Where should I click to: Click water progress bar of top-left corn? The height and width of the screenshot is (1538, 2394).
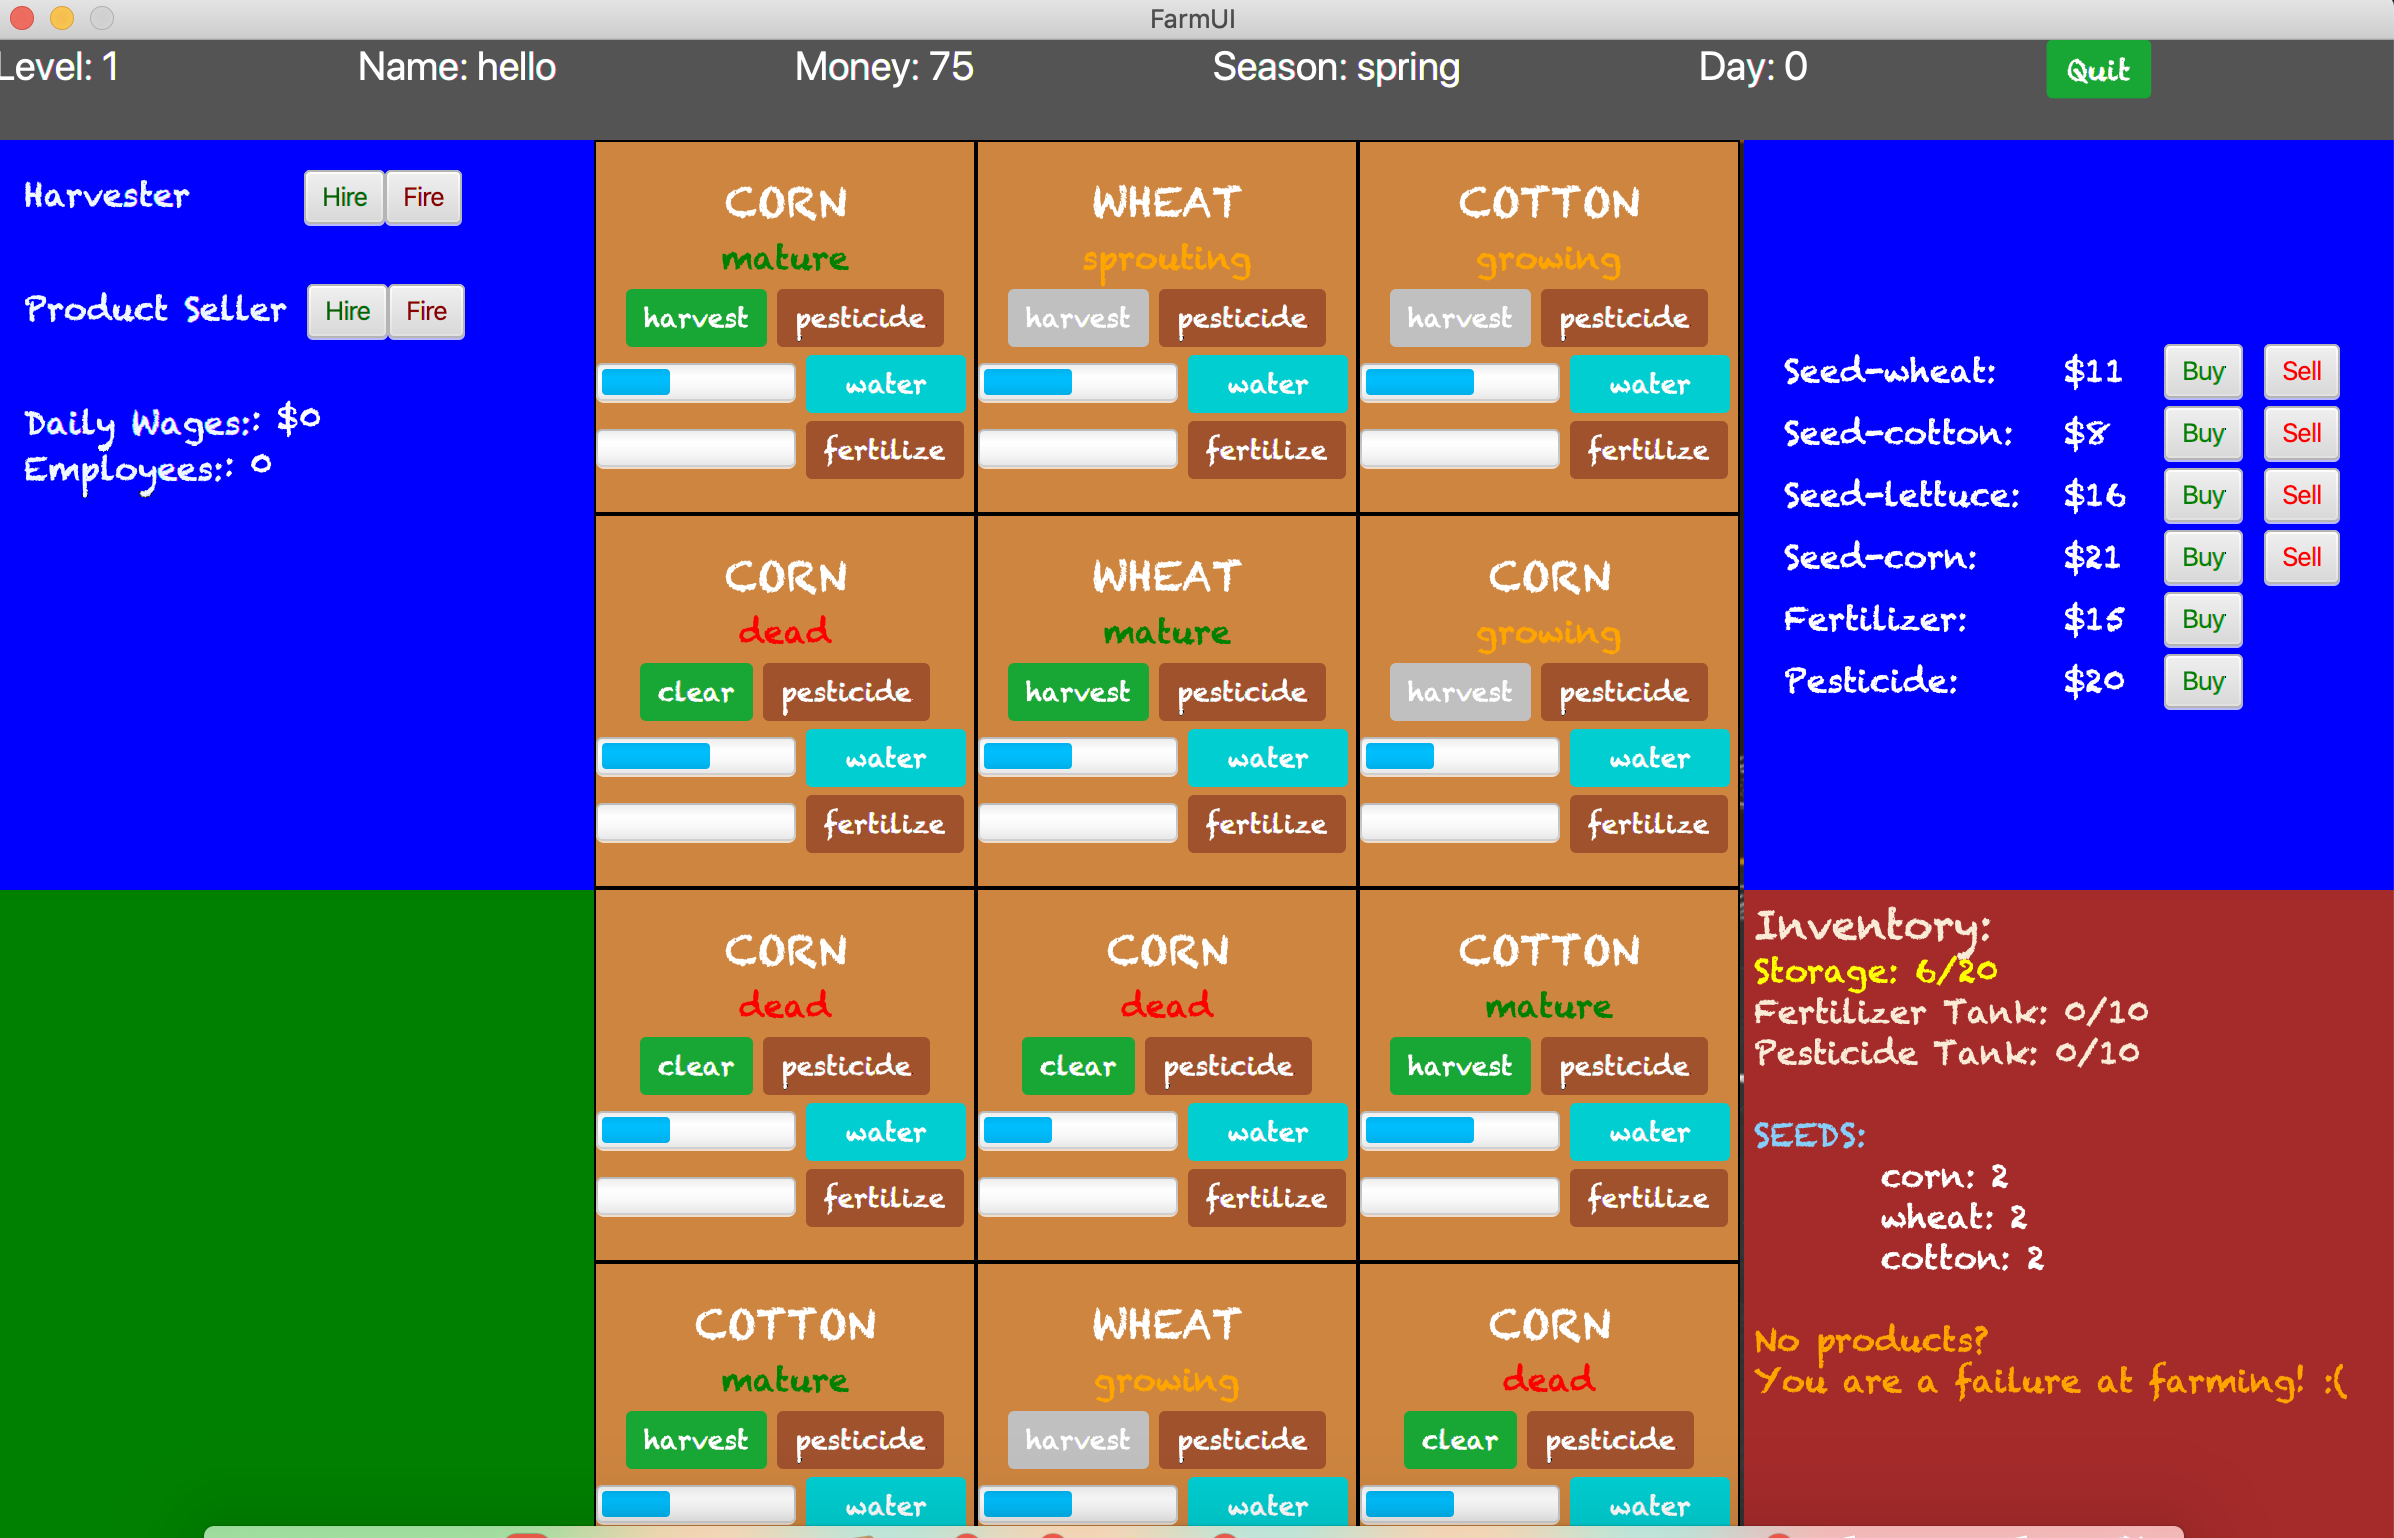pos(696,383)
